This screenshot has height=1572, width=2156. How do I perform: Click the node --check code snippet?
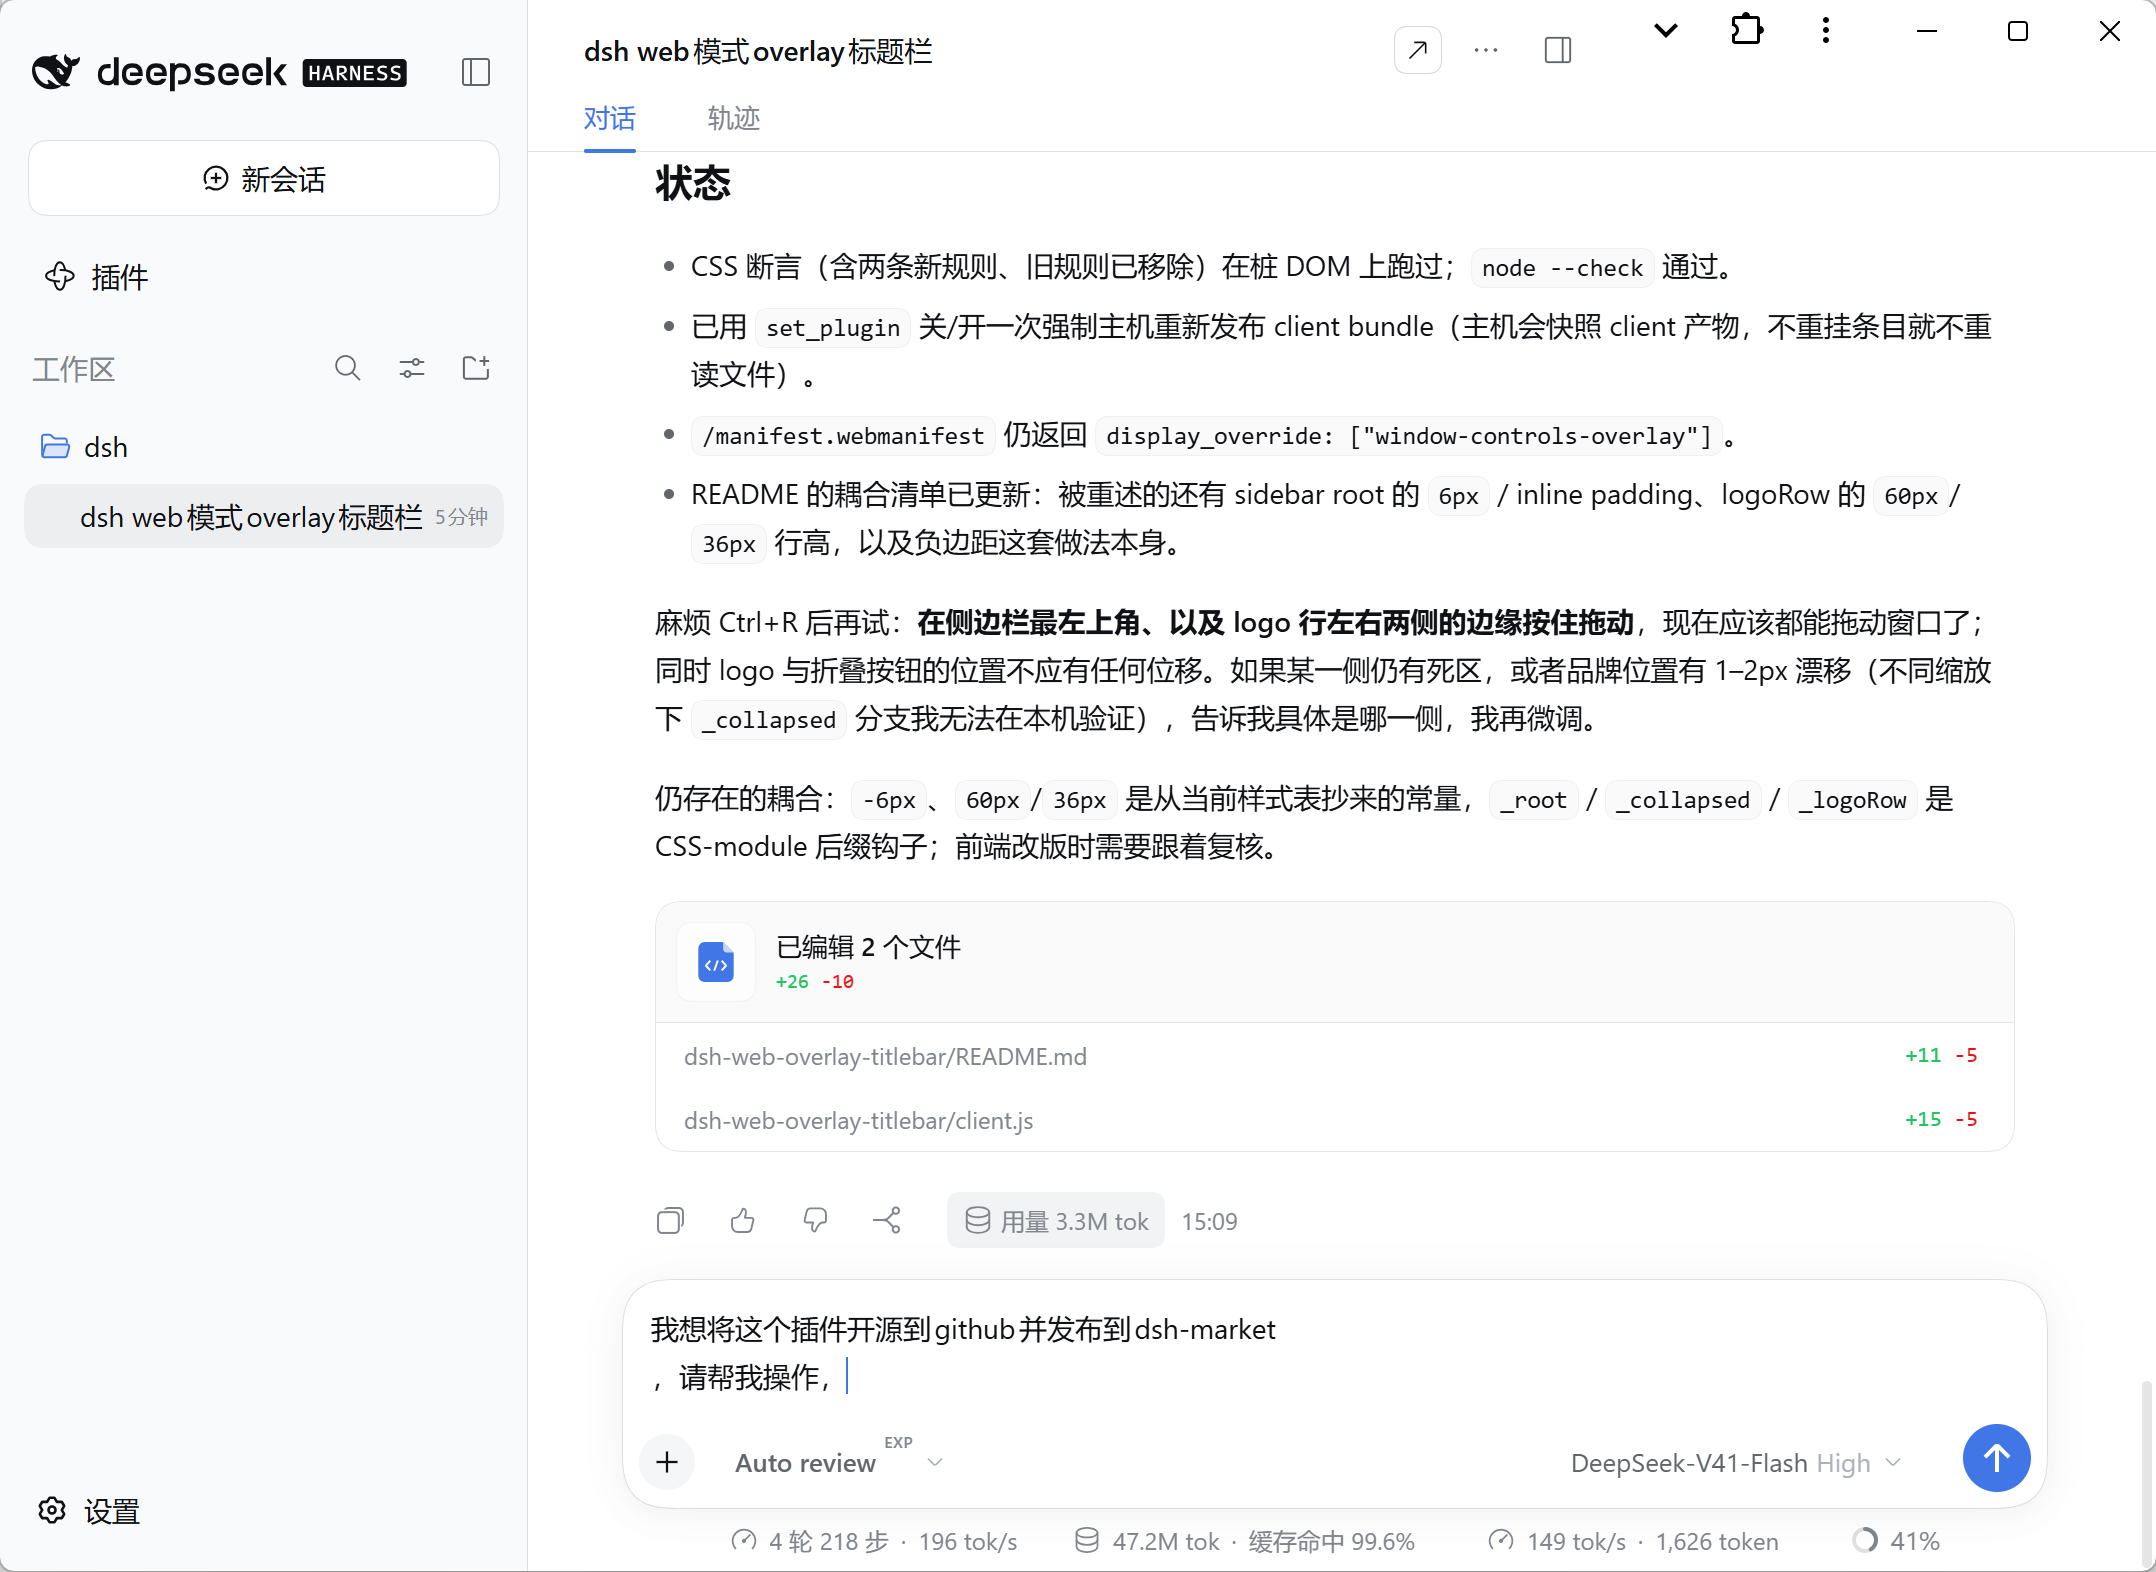[x=1562, y=268]
